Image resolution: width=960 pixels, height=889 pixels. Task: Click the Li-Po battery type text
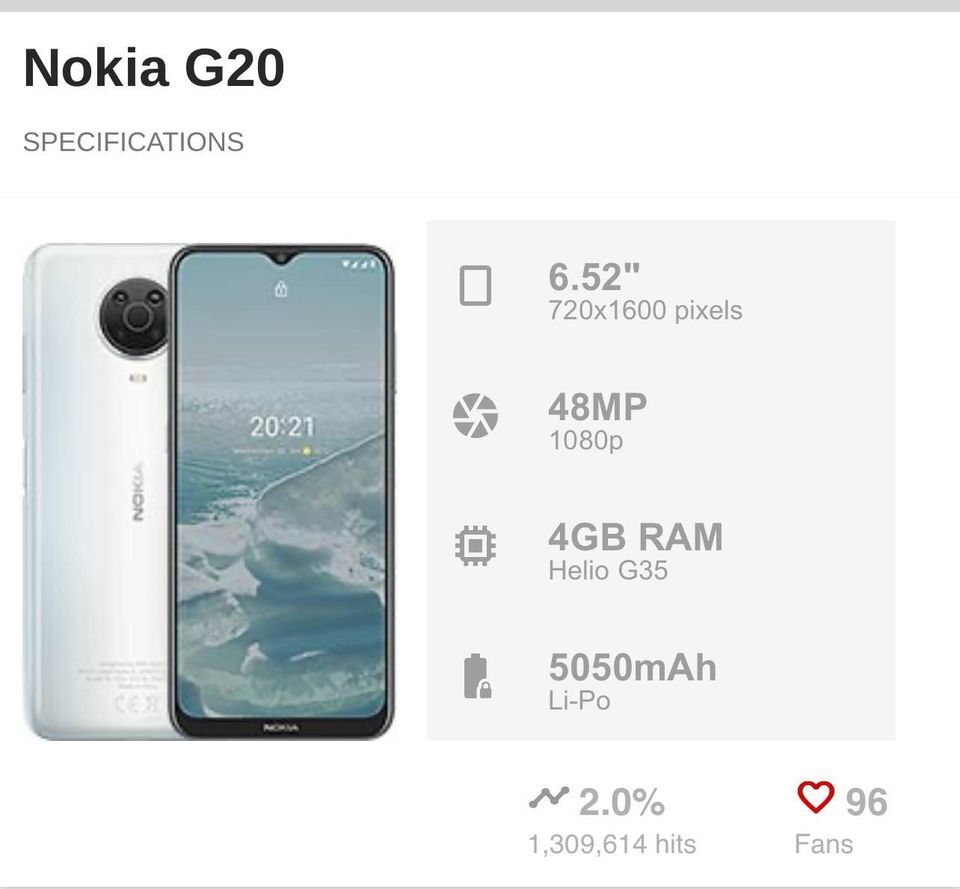[x=579, y=701]
